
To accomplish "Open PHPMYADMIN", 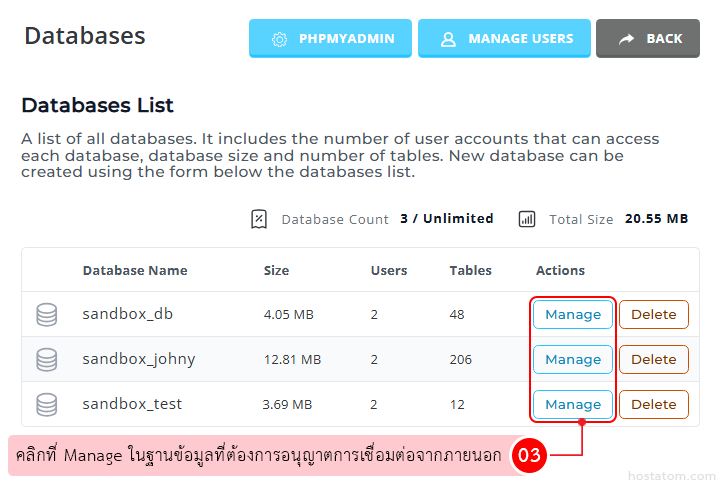I will (329, 39).
